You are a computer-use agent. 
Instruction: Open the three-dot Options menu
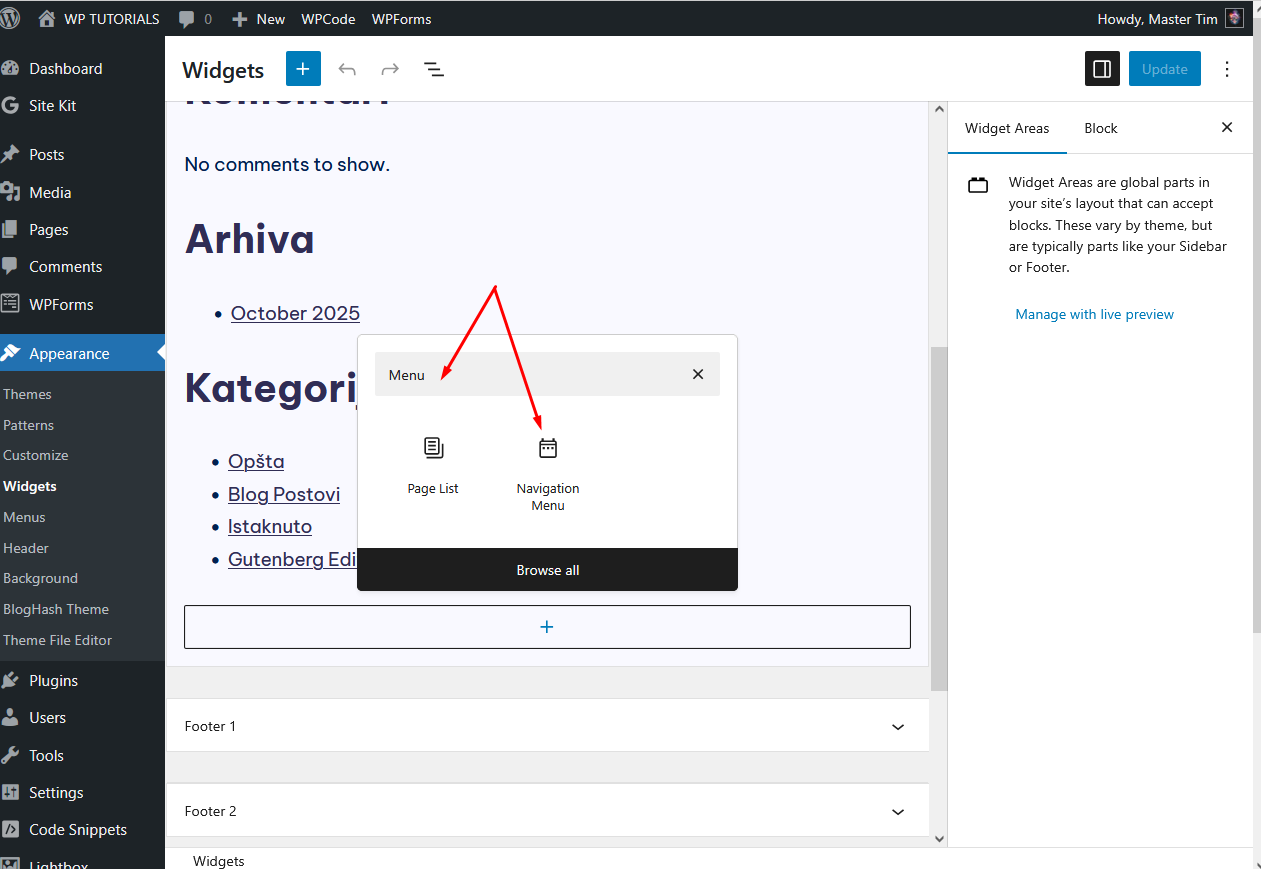(x=1227, y=69)
